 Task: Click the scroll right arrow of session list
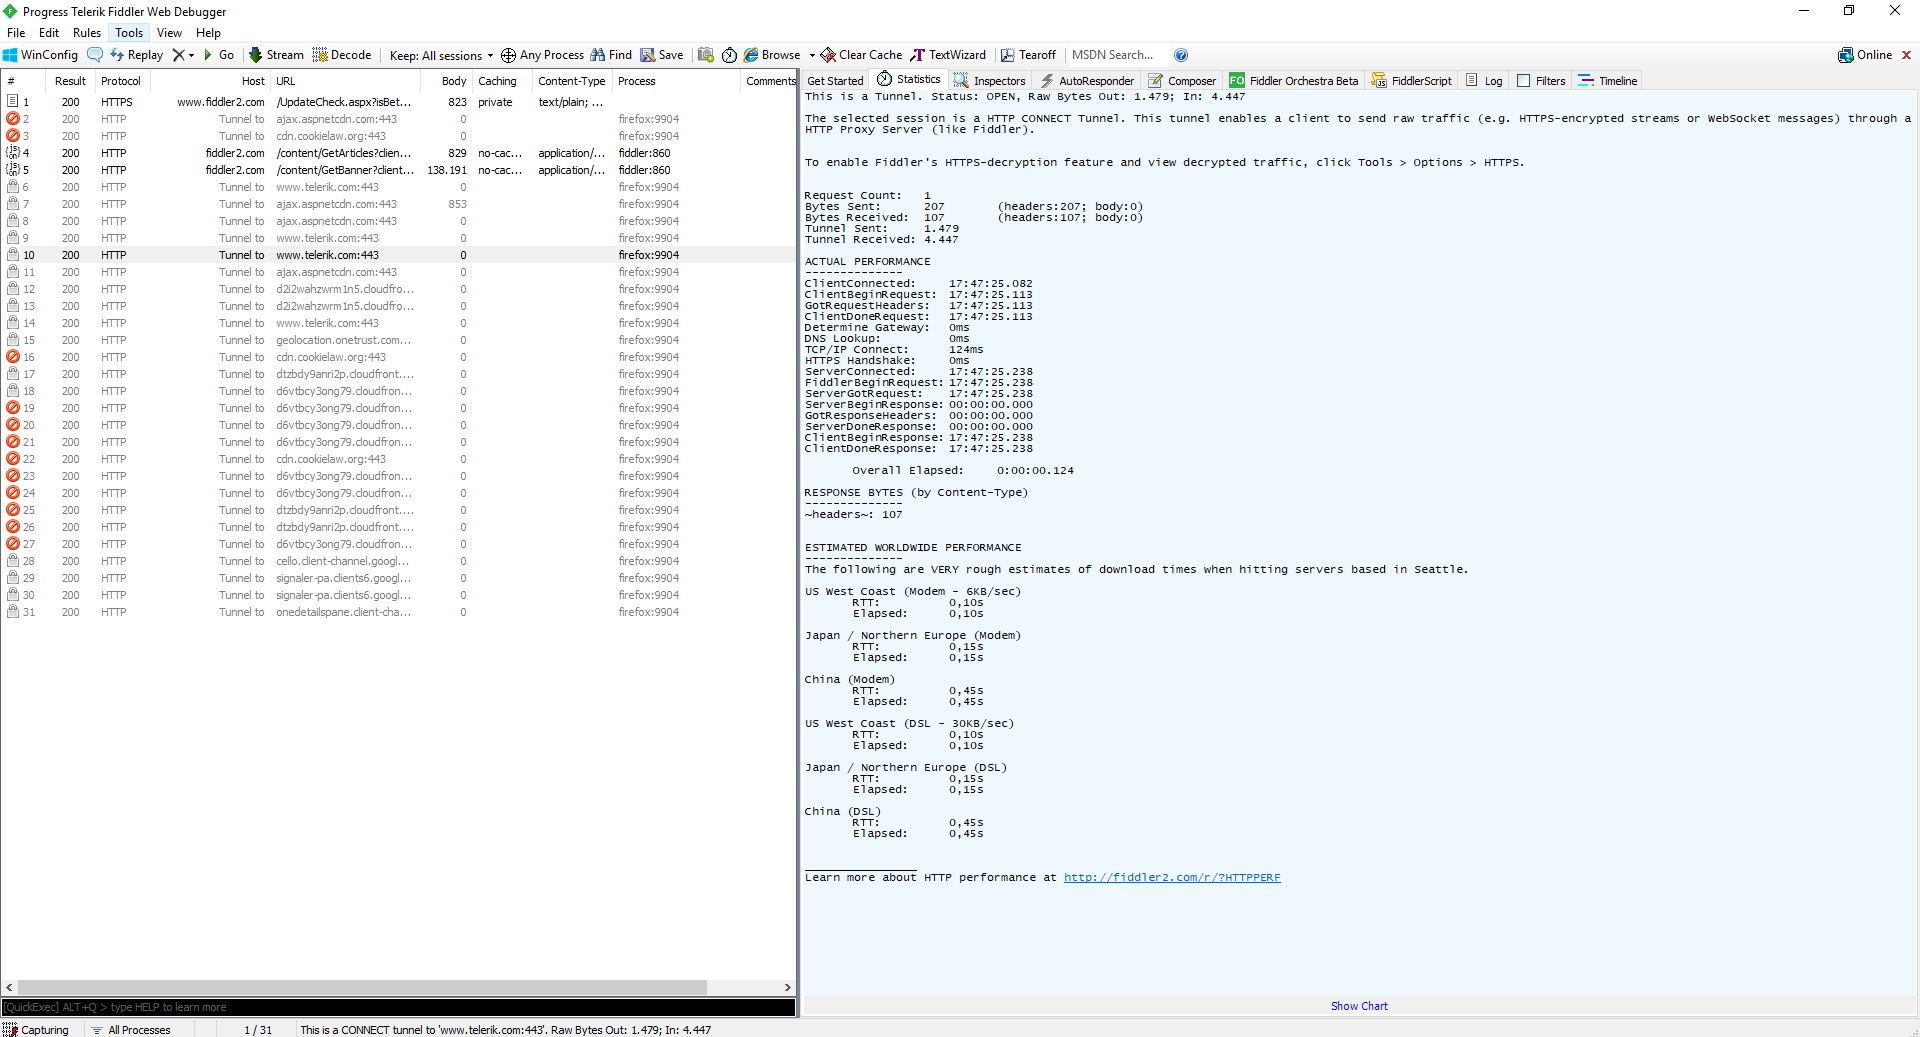(788, 987)
